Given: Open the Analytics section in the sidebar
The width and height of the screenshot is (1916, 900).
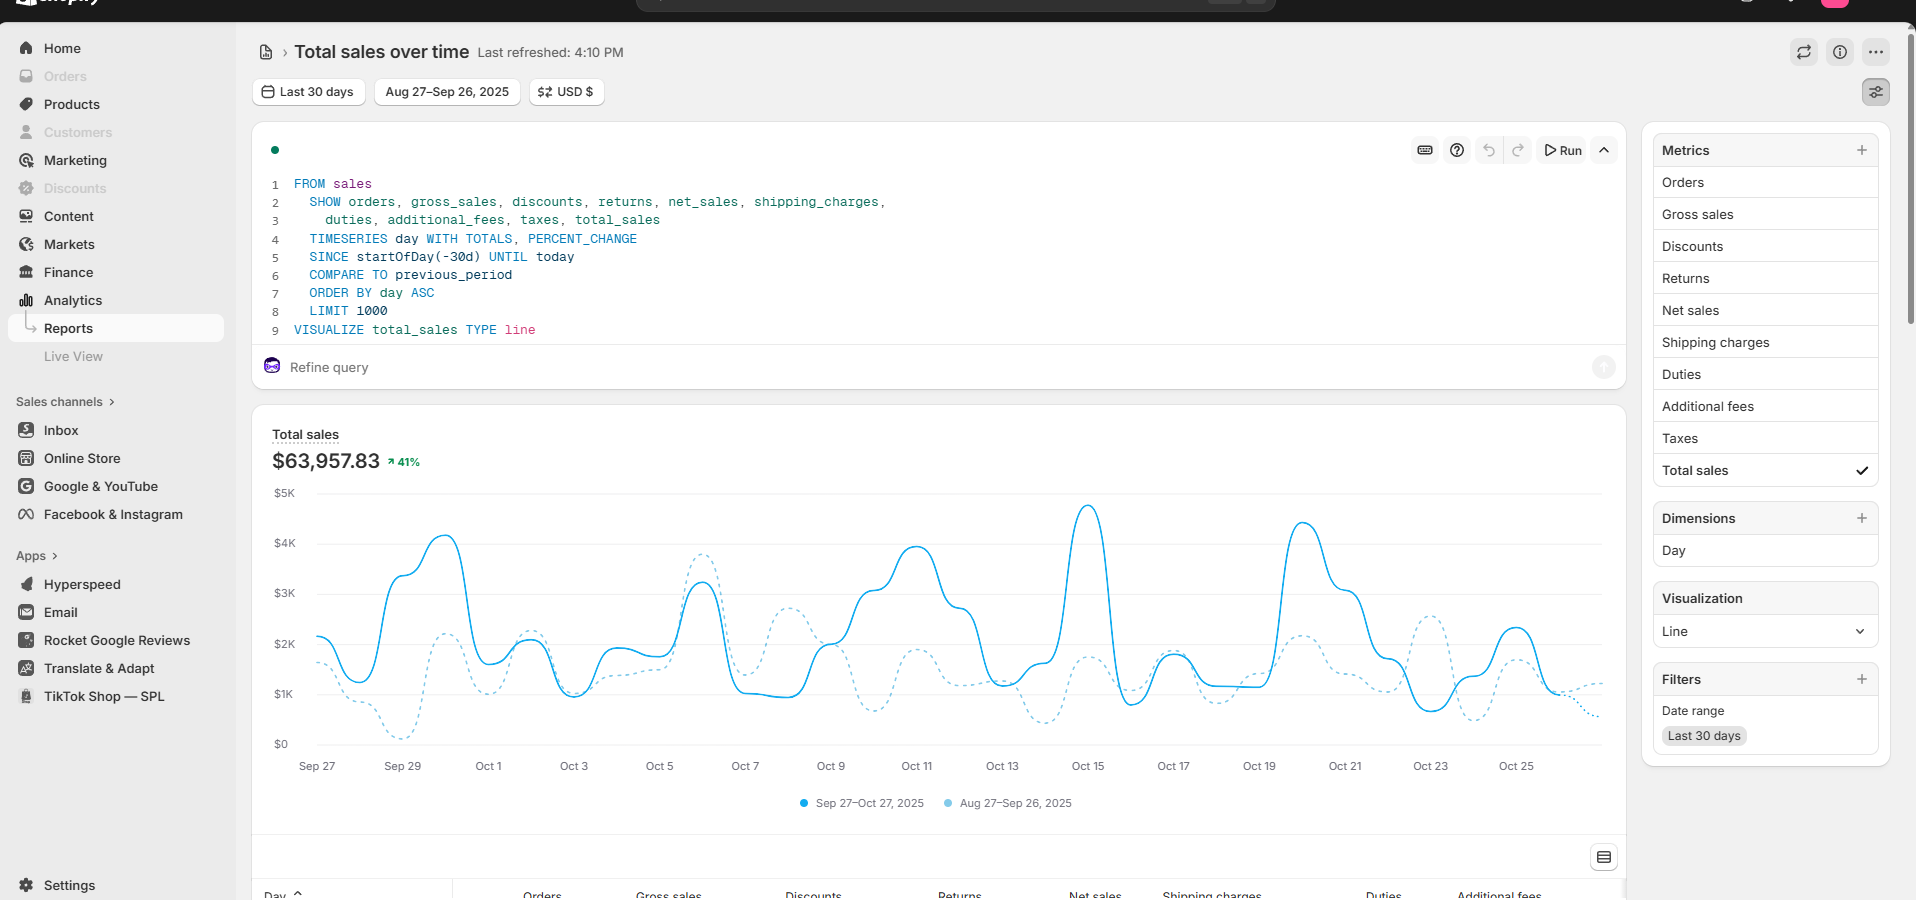Looking at the screenshot, I should click(x=72, y=300).
